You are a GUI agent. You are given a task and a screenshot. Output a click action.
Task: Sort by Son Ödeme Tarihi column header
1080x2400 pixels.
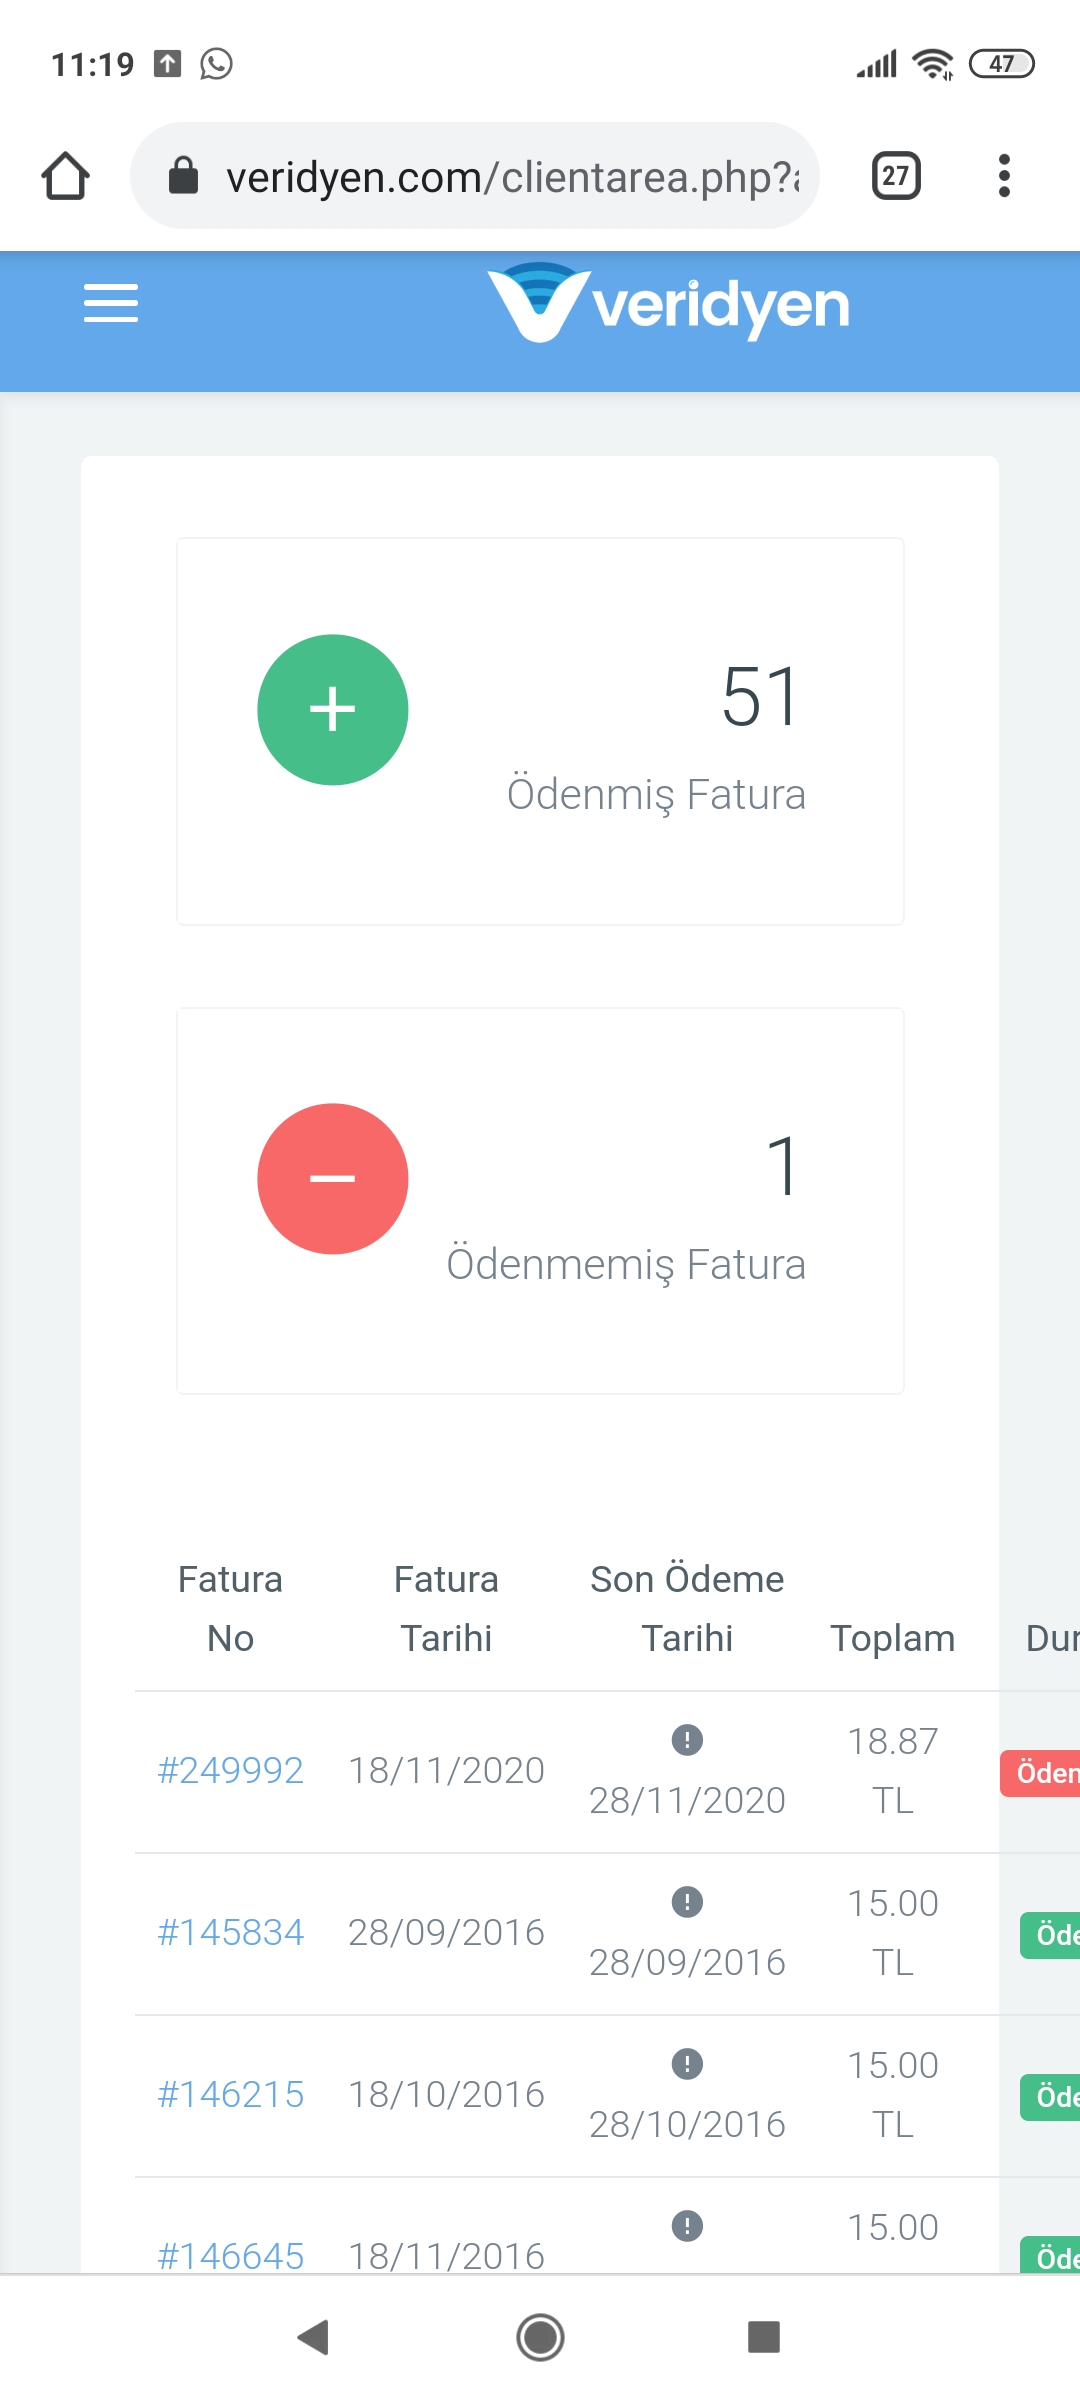point(687,1609)
